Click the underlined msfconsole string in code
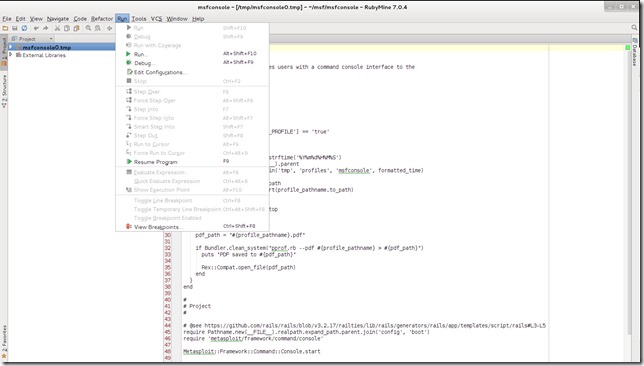Viewport: 644px width, 366px height. [354, 170]
